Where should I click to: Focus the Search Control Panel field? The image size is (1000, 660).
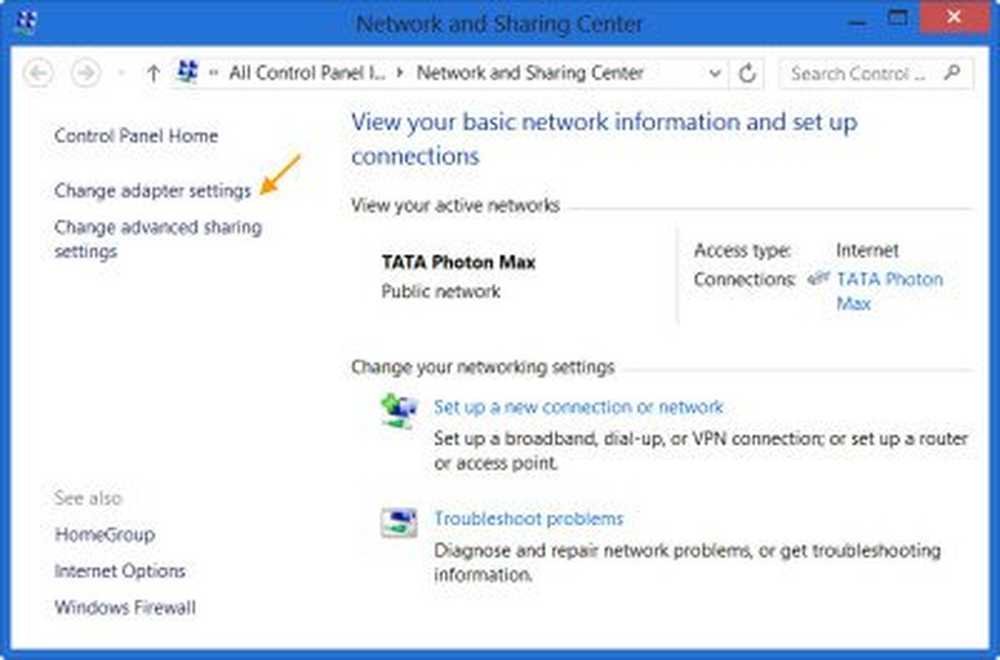point(860,73)
